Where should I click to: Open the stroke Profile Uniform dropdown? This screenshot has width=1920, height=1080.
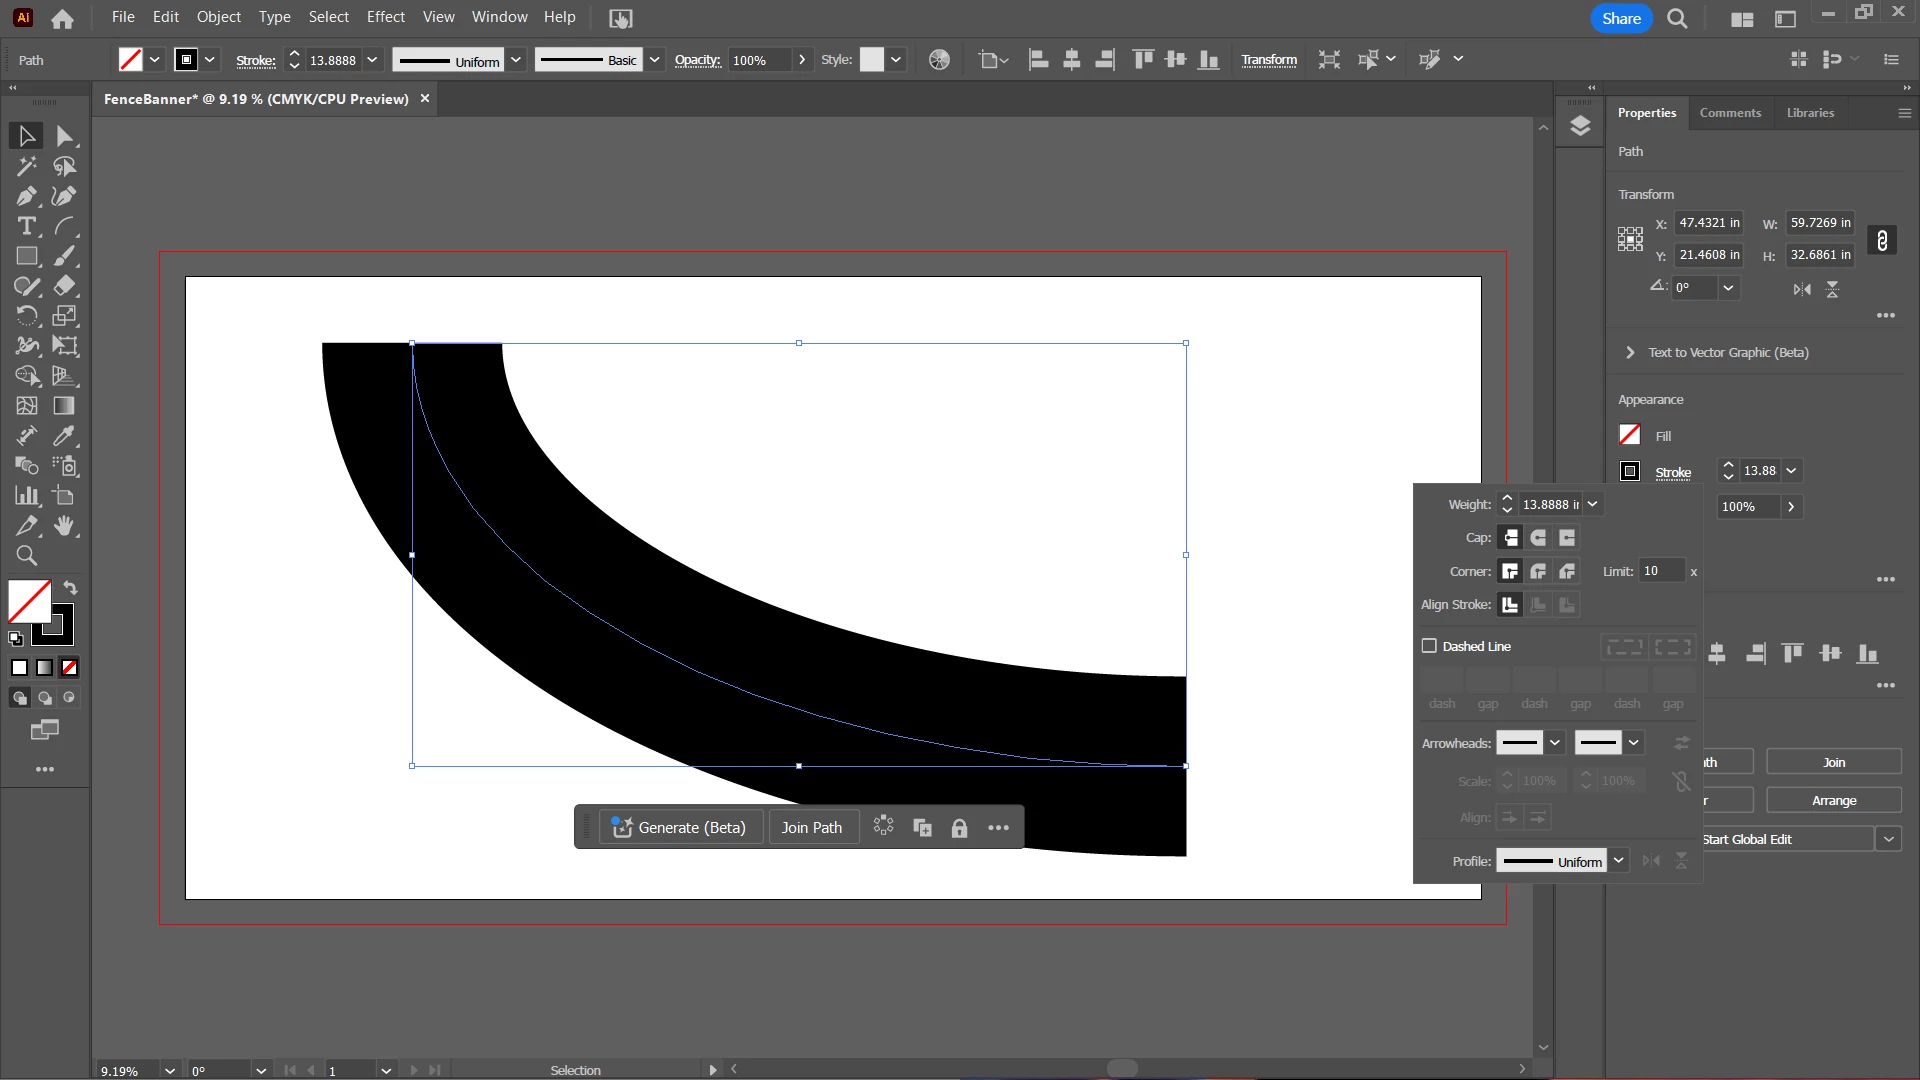1619,861
